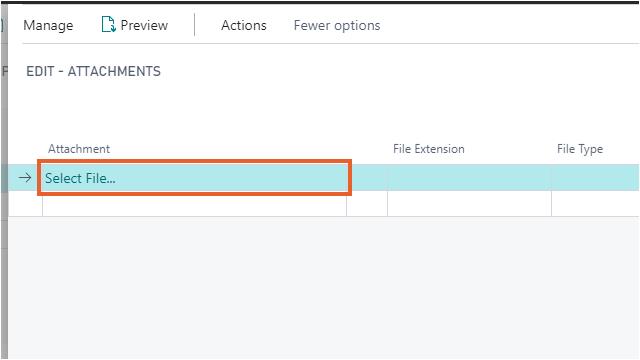Select the File Extension cell in the highlighted row
Screen dimensions: 640x360
[x=469, y=178]
